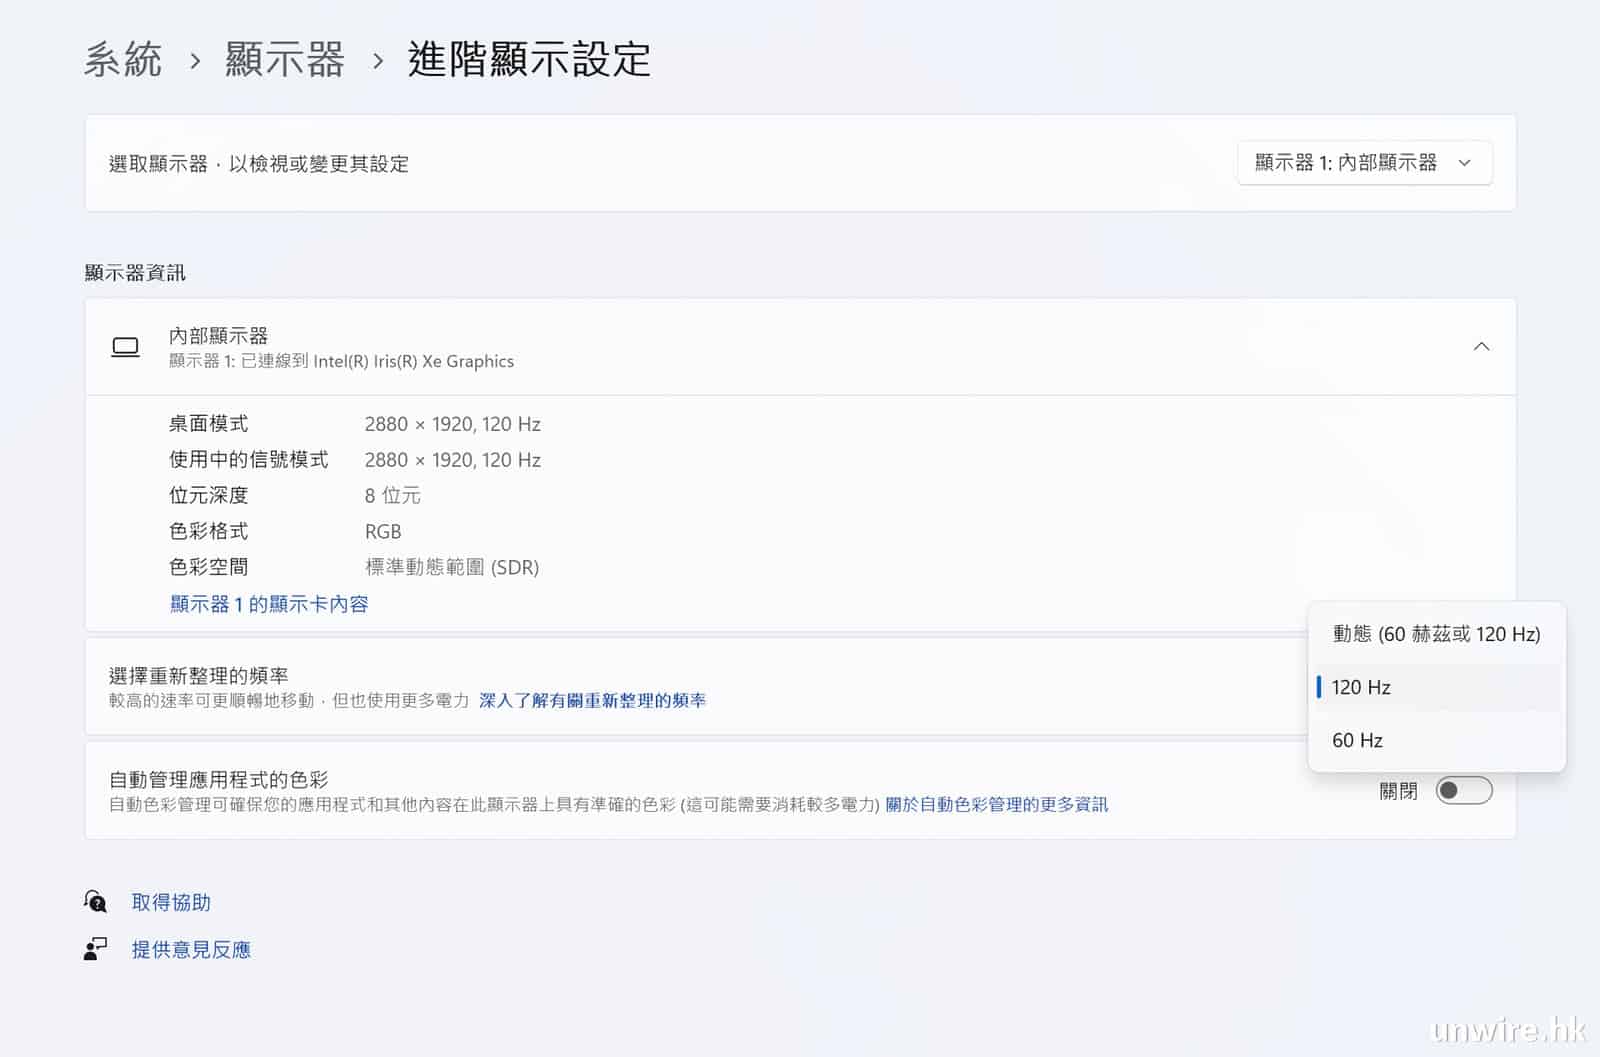Click the 取得協助 help icon
Image resolution: width=1600 pixels, height=1057 pixels.
(95, 902)
